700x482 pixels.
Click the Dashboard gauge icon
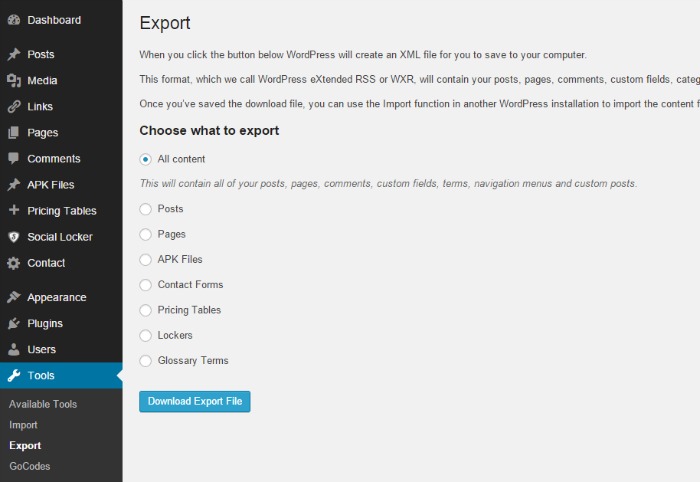[x=14, y=20]
